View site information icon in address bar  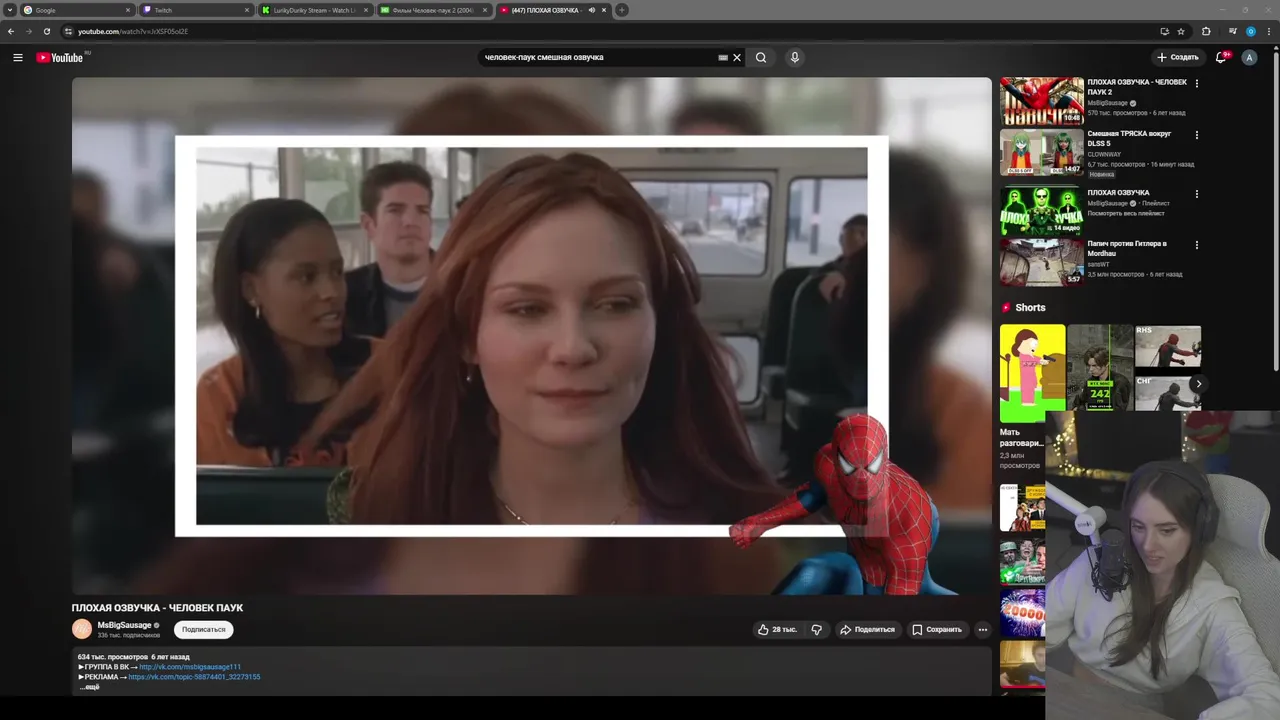click(x=68, y=31)
